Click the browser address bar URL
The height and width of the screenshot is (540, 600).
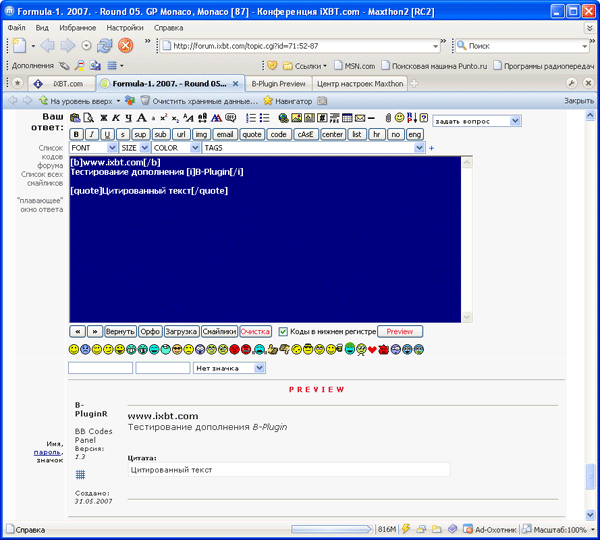click(245, 46)
